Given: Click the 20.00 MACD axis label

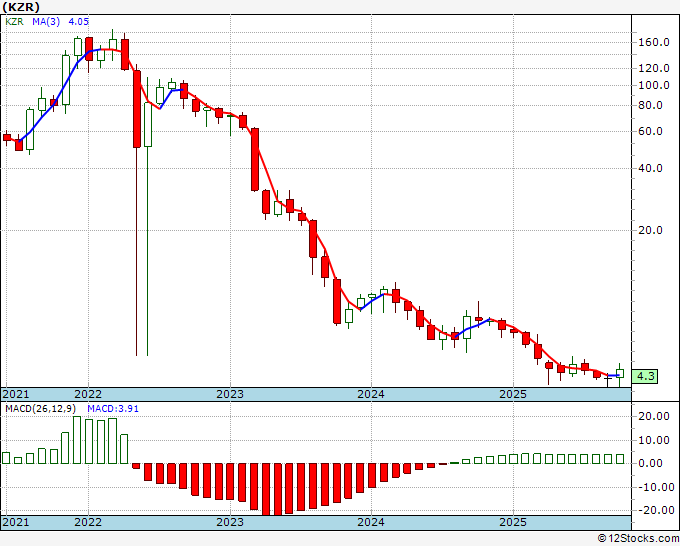Looking at the screenshot, I should coord(654,416).
